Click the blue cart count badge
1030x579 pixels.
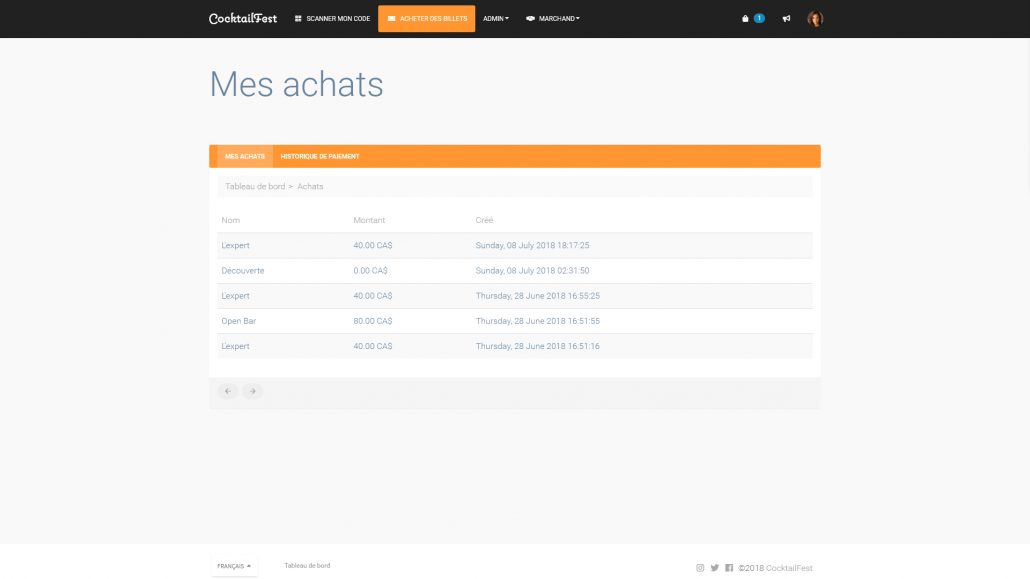[759, 18]
